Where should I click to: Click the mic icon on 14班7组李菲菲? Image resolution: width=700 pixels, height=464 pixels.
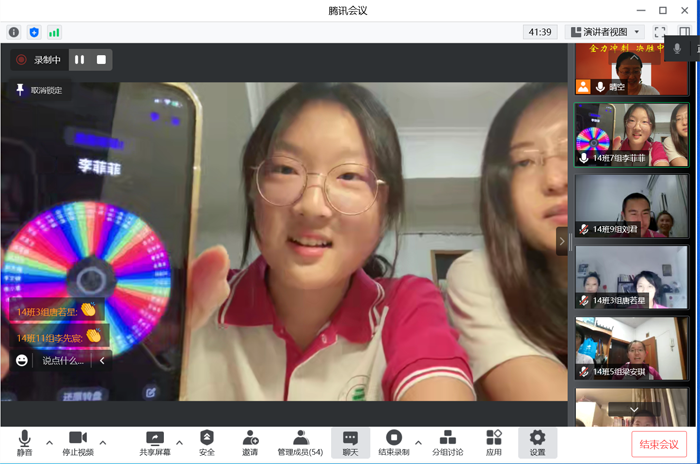pos(583,158)
